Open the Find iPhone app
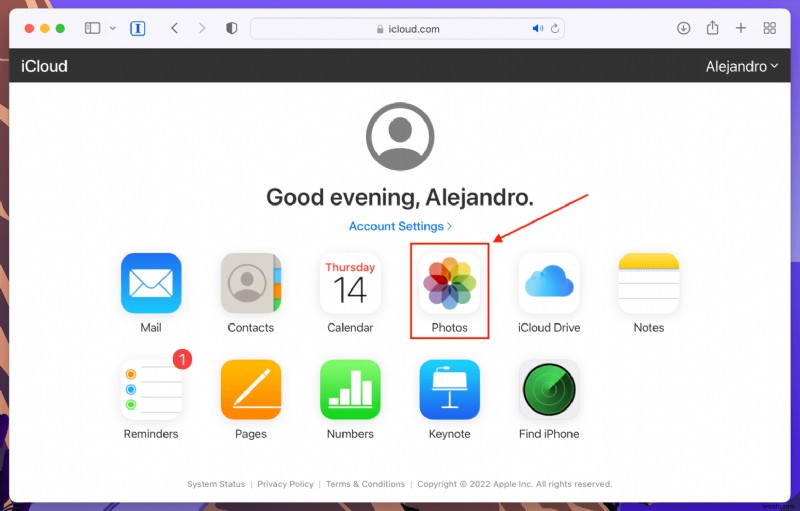This screenshot has height=511, width=800. 549,390
